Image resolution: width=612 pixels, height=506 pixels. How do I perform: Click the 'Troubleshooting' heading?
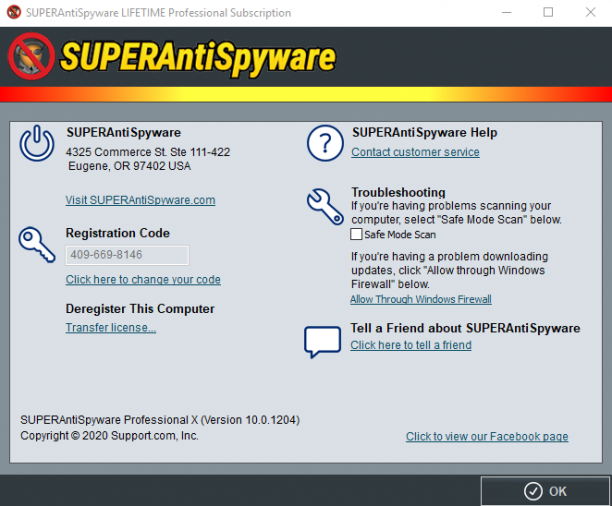point(399,192)
